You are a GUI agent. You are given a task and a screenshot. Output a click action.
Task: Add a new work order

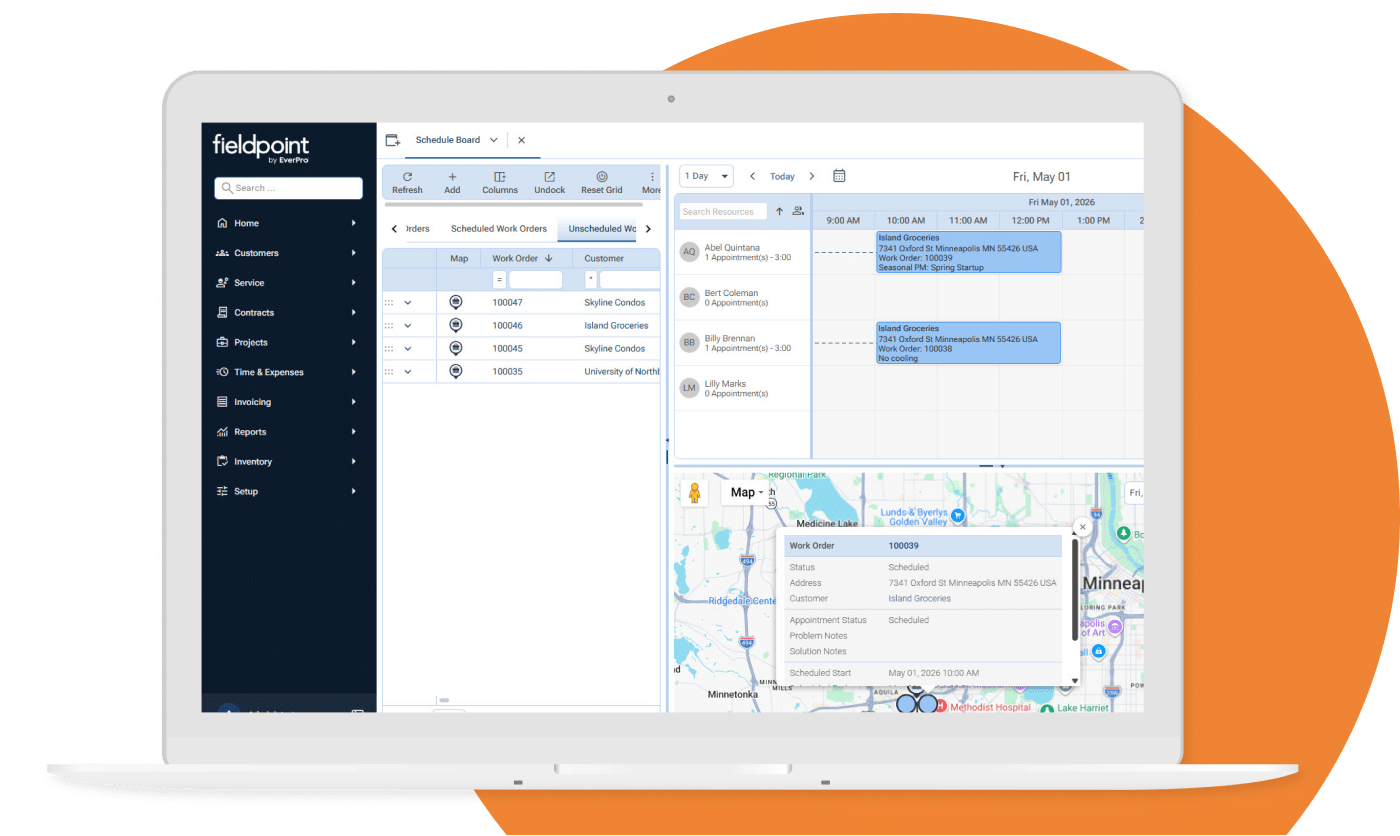click(x=452, y=183)
